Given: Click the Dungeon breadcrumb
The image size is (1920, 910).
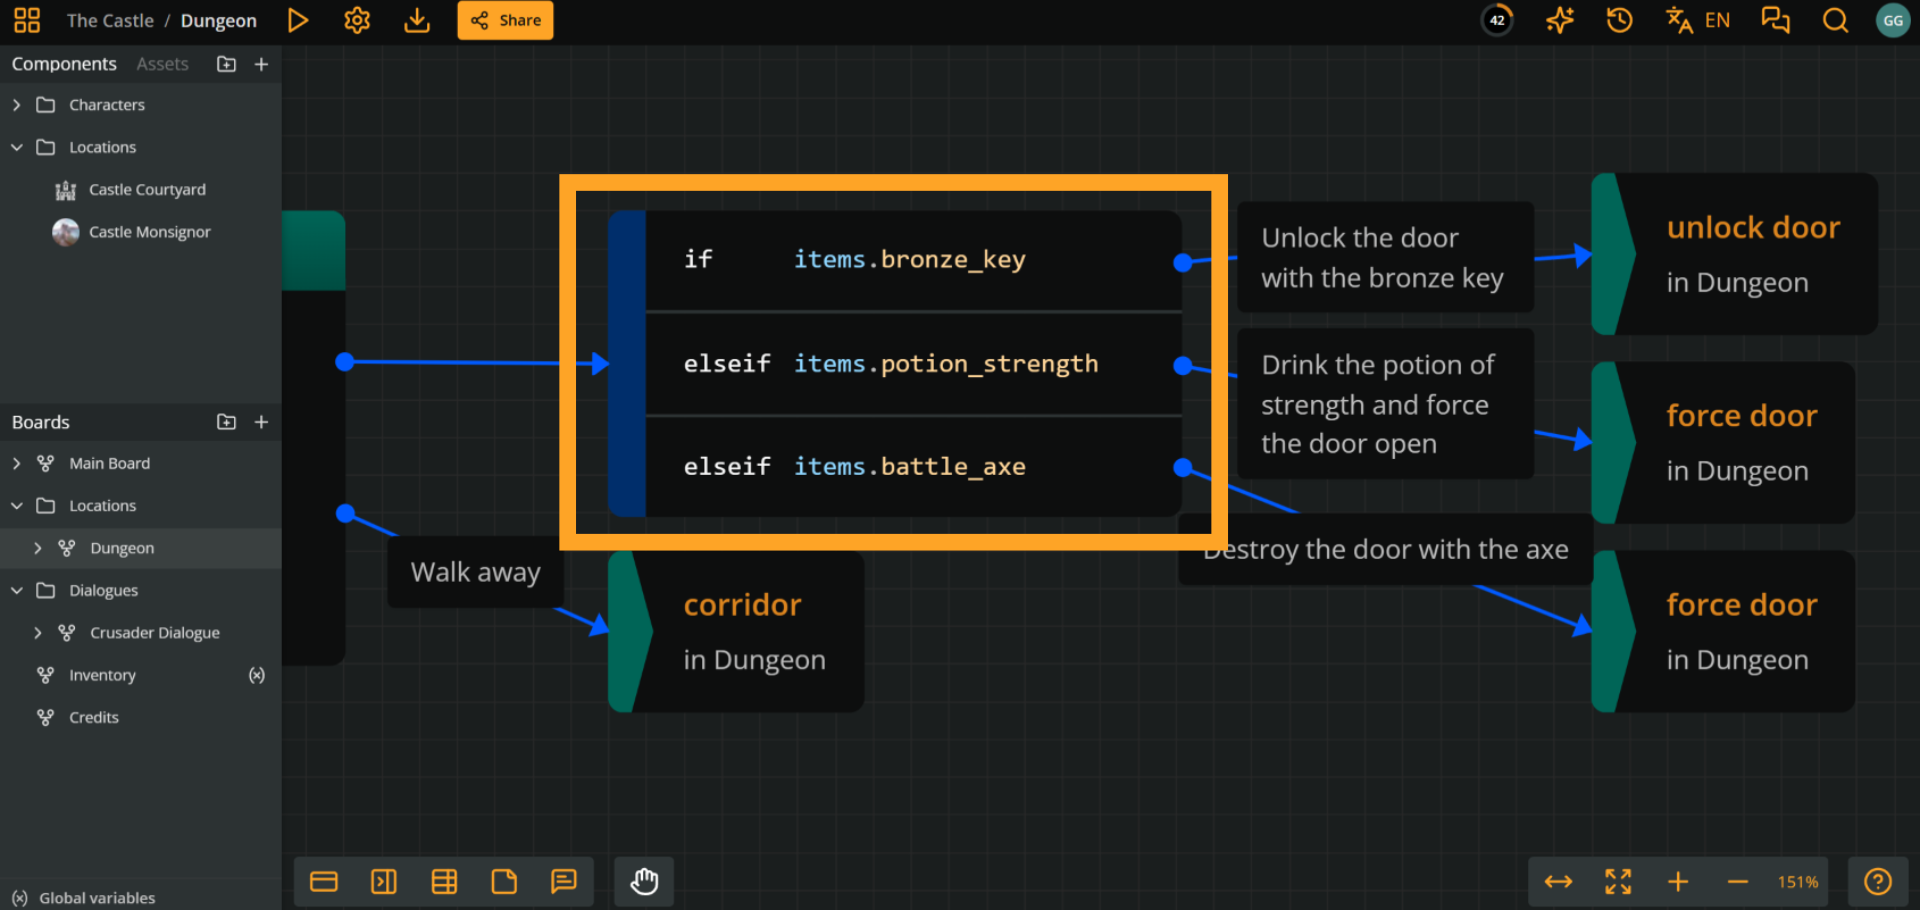Looking at the screenshot, I should coord(218,20).
